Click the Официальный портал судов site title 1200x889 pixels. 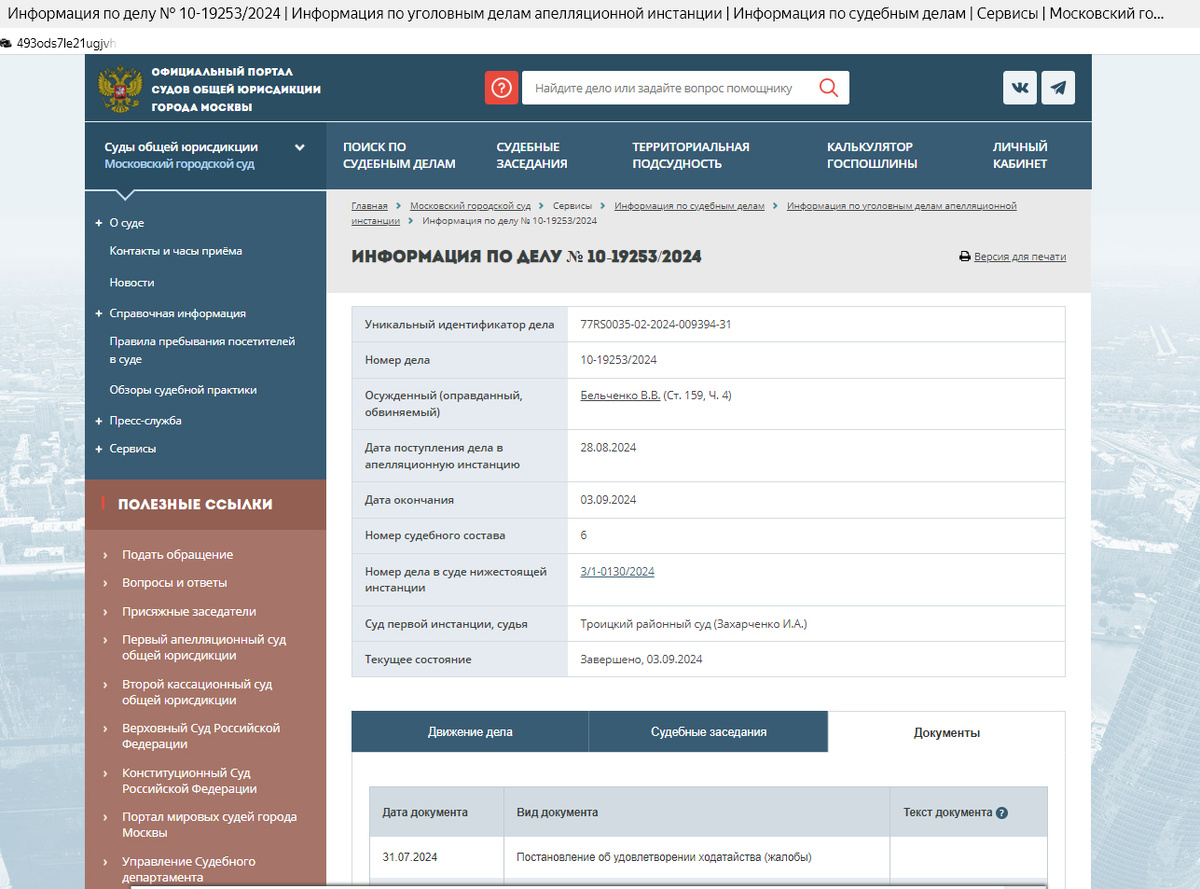click(236, 90)
